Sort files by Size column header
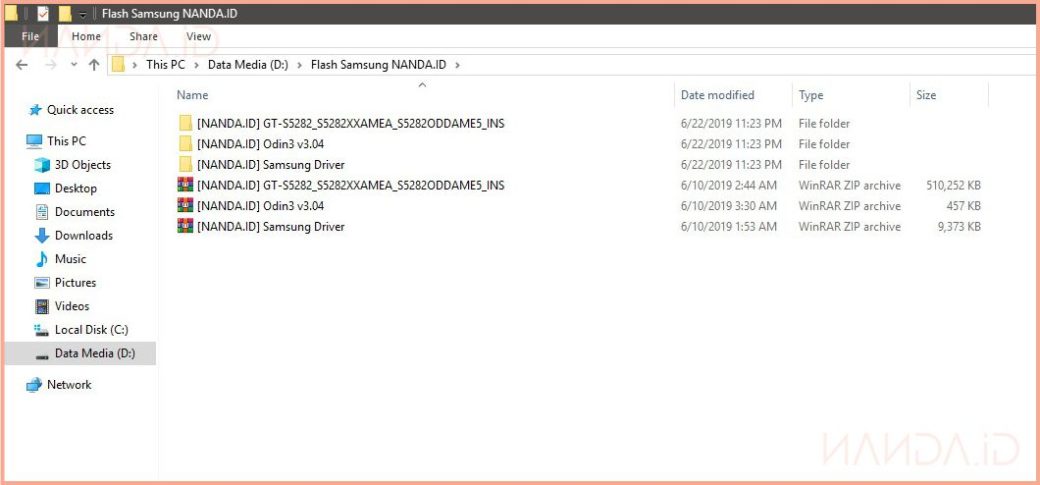This screenshot has width=1040, height=485. tap(926, 95)
